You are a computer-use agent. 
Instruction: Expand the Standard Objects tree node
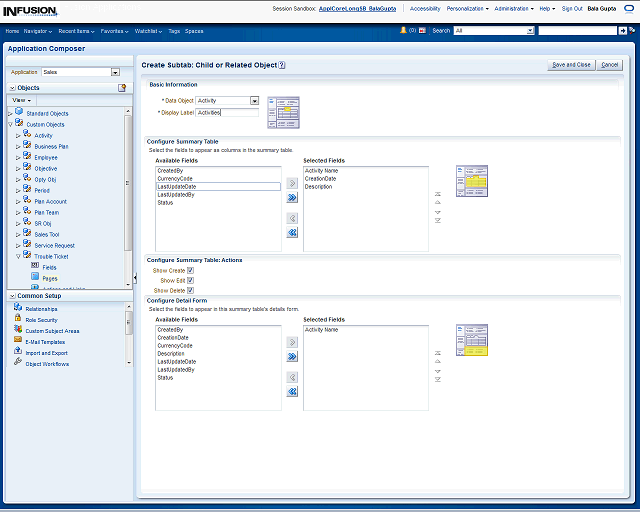click(10, 113)
